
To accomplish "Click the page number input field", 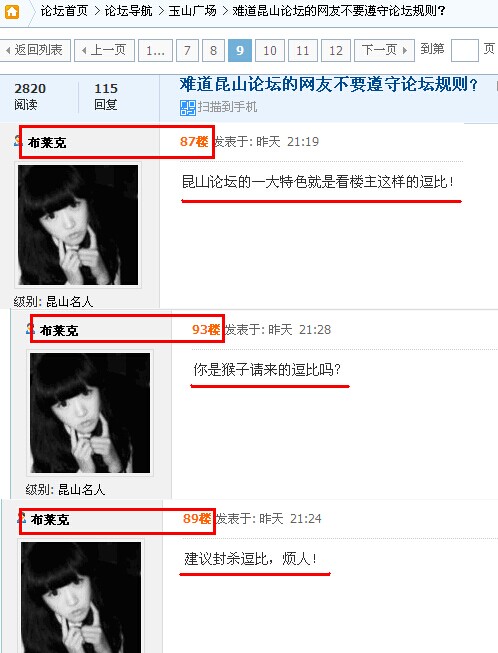I will coord(465,50).
